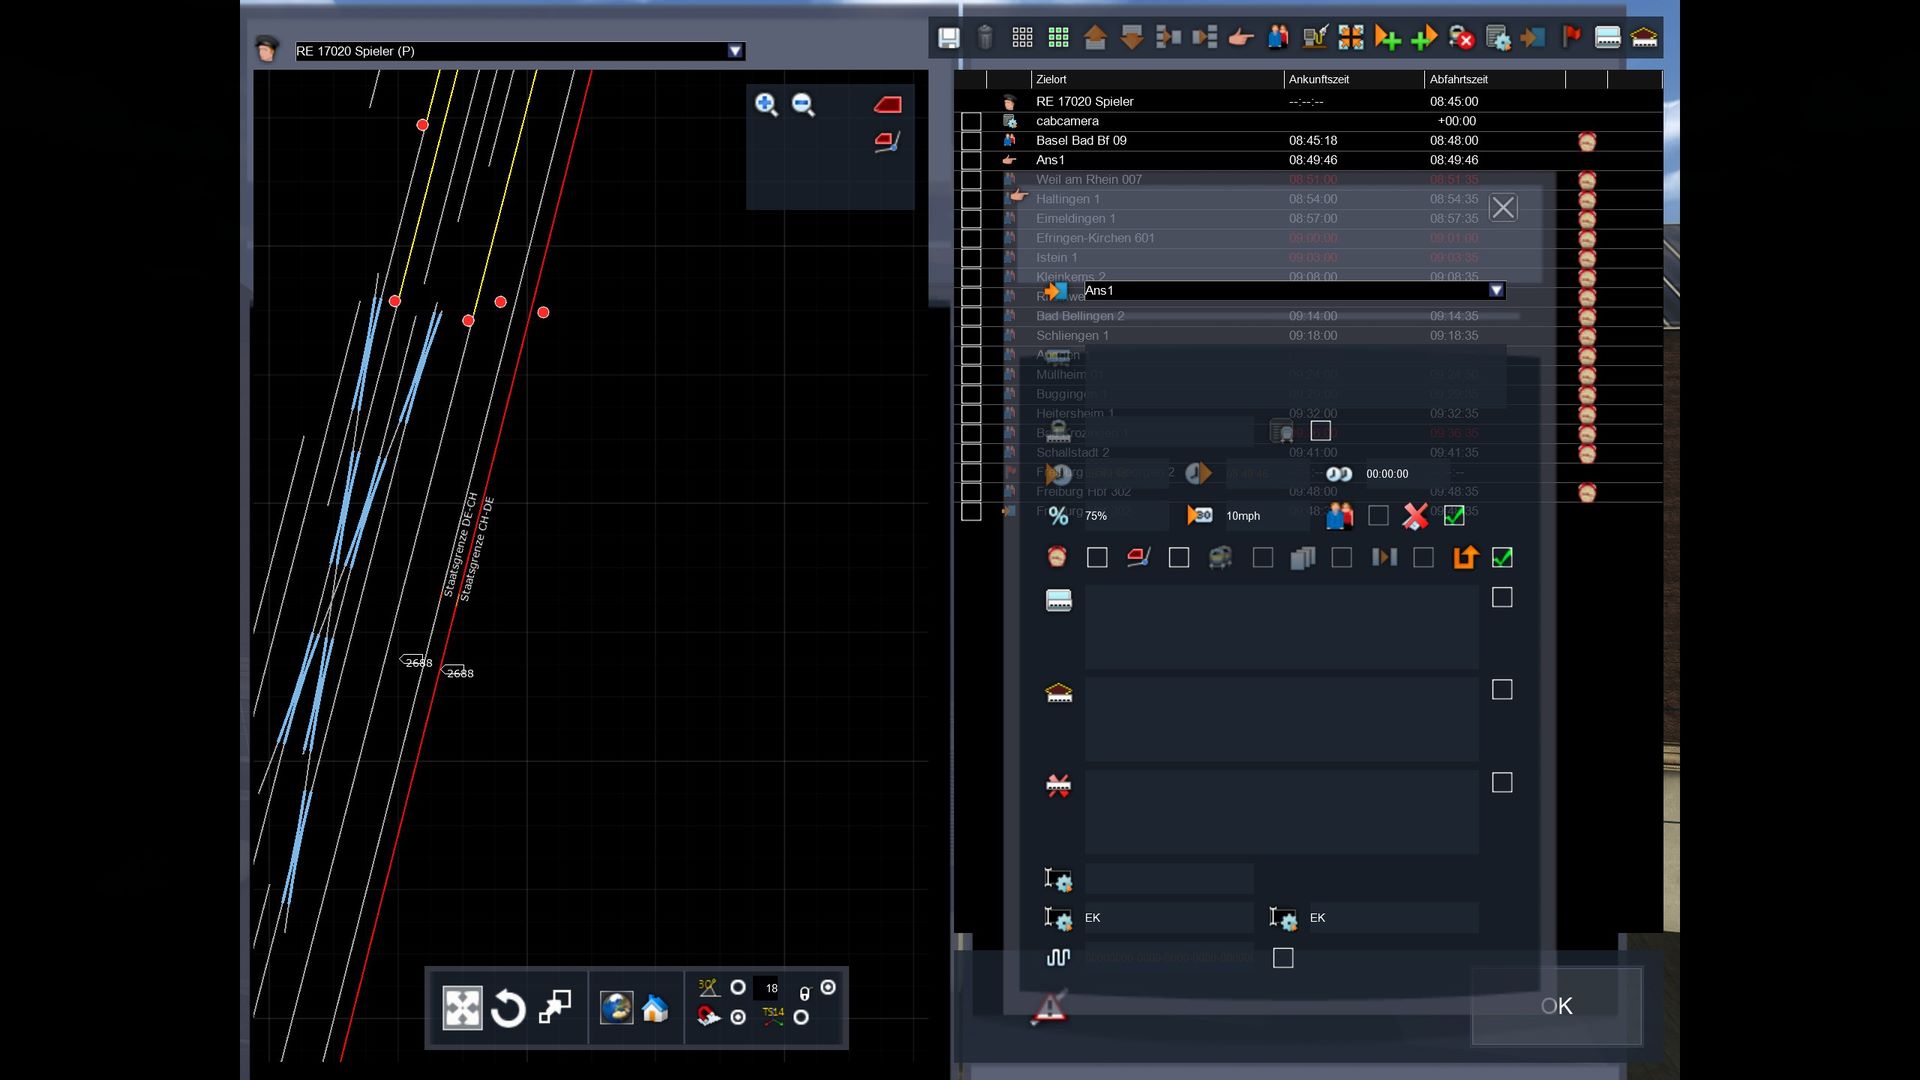Expand the Ans1 destination dropdown
Image resolution: width=1920 pixels, height=1080 pixels.
[1496, 290]
